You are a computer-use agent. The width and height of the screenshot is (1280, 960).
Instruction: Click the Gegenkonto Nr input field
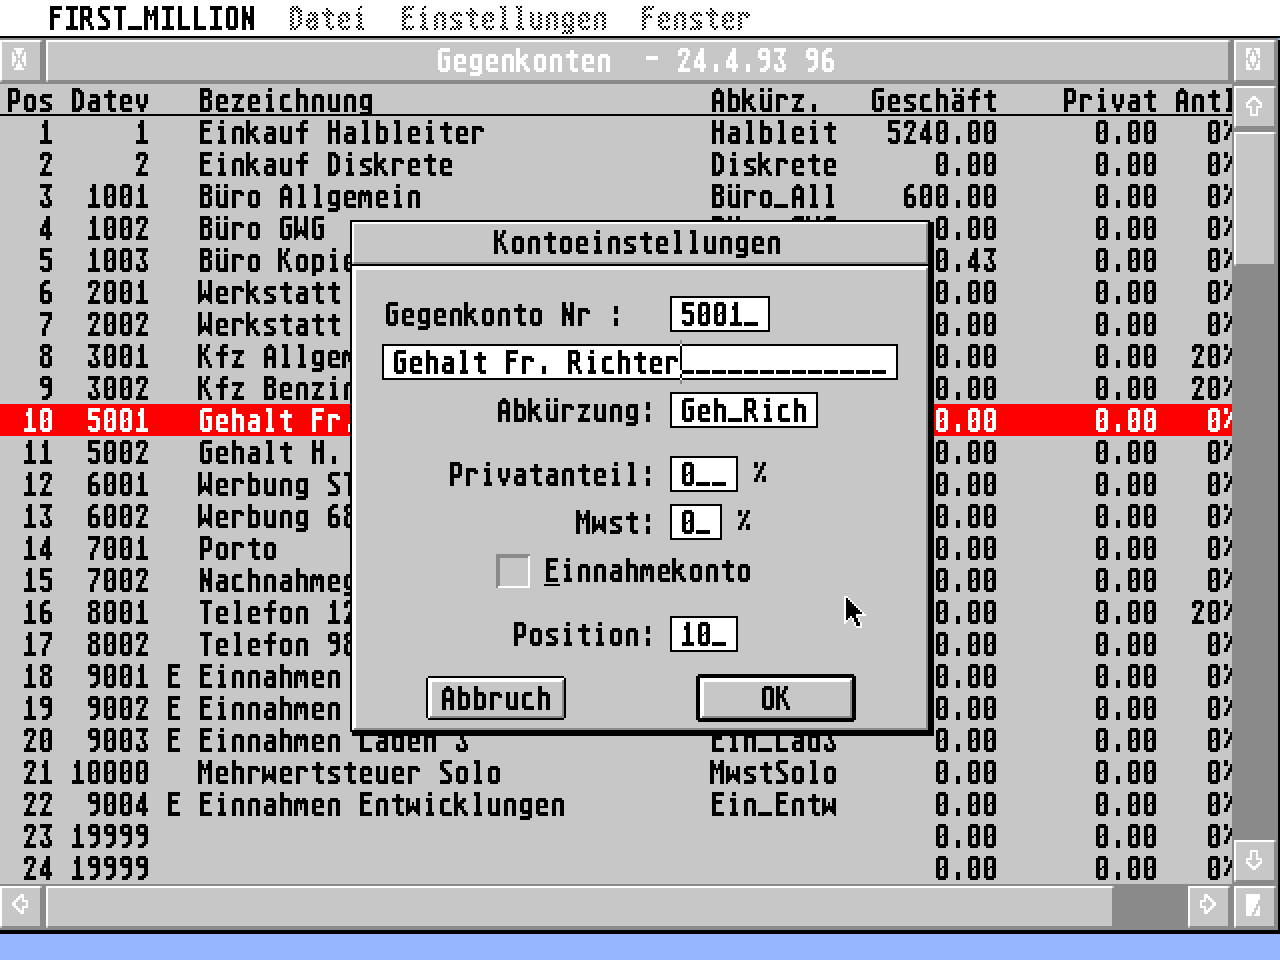coord(719,313)
